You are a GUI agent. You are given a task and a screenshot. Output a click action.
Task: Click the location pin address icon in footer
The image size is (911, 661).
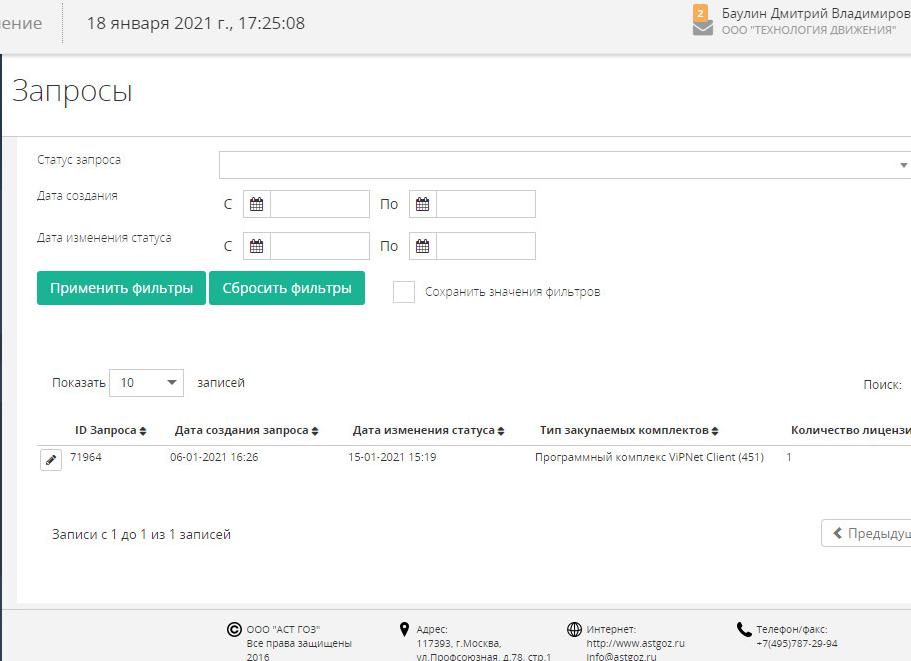point(404,629)
